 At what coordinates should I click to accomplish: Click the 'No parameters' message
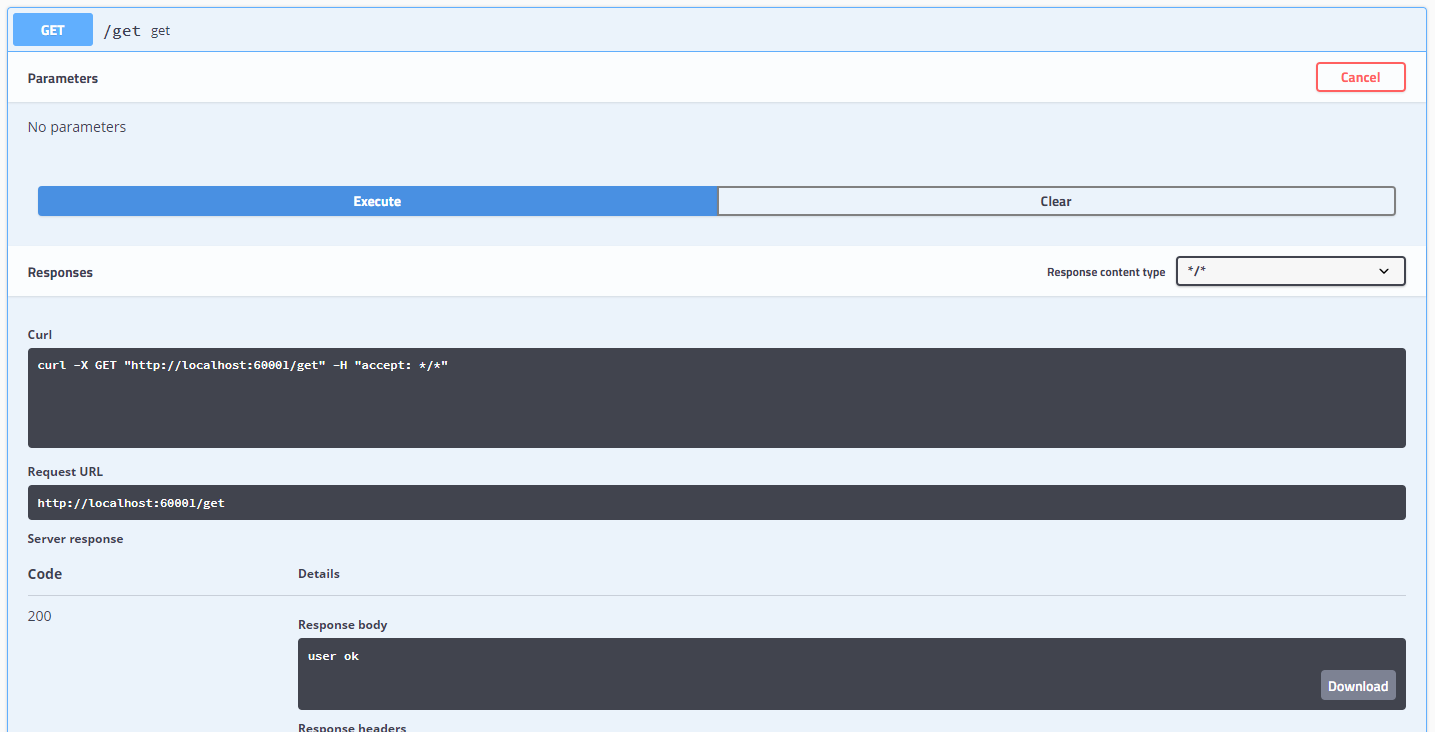pyautogui.click(x=76, y=126)
